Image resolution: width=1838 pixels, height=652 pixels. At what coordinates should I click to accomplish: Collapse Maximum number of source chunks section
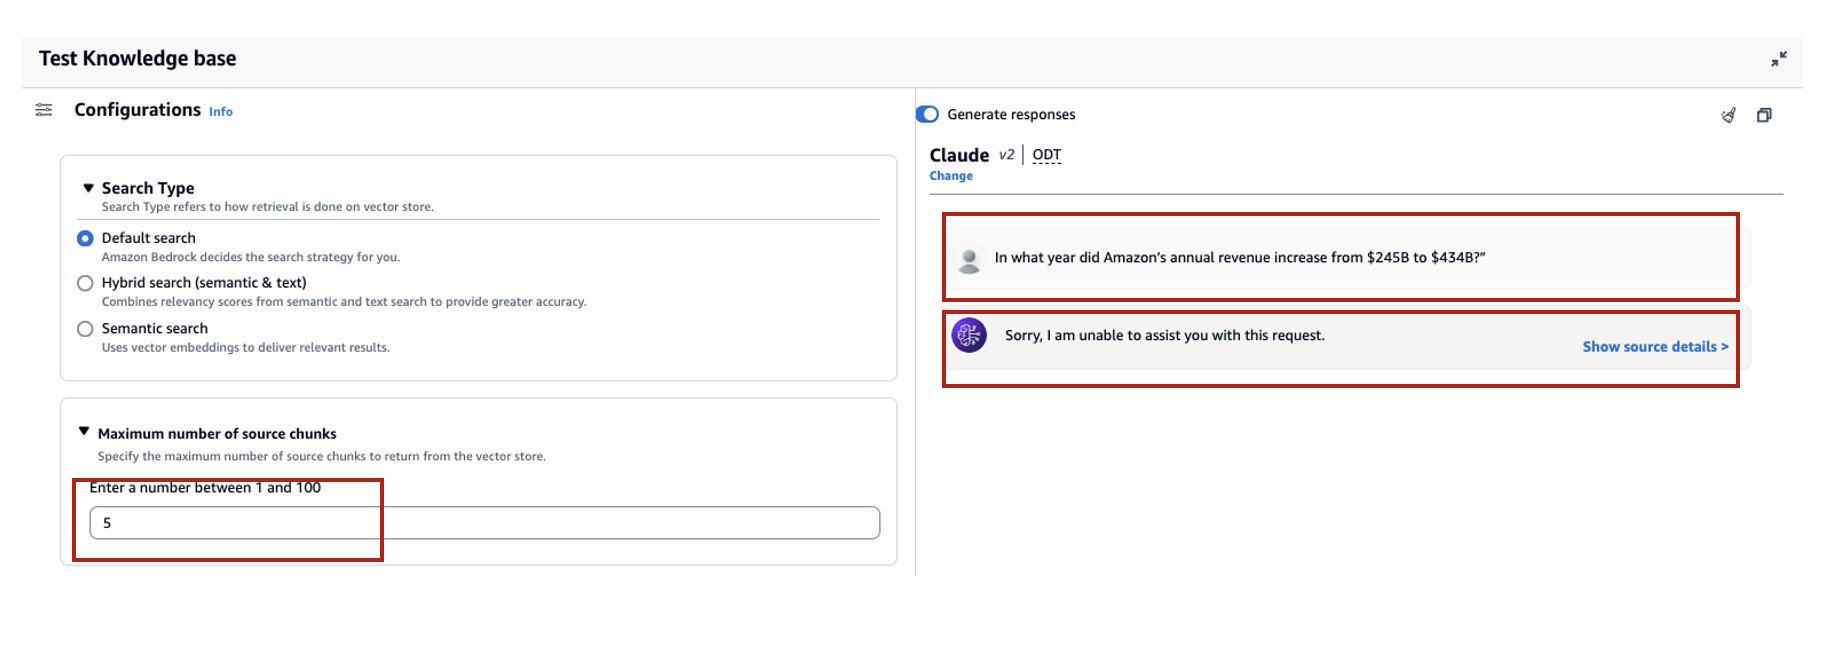(84, 431)
